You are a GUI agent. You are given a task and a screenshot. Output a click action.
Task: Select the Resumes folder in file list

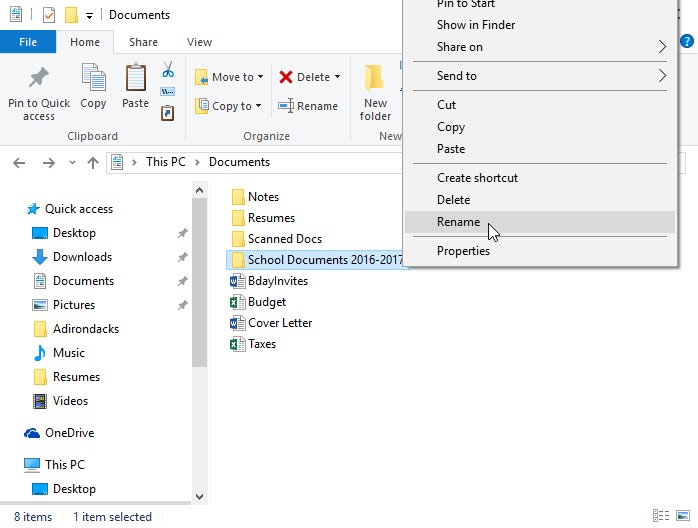coord(263,218)
